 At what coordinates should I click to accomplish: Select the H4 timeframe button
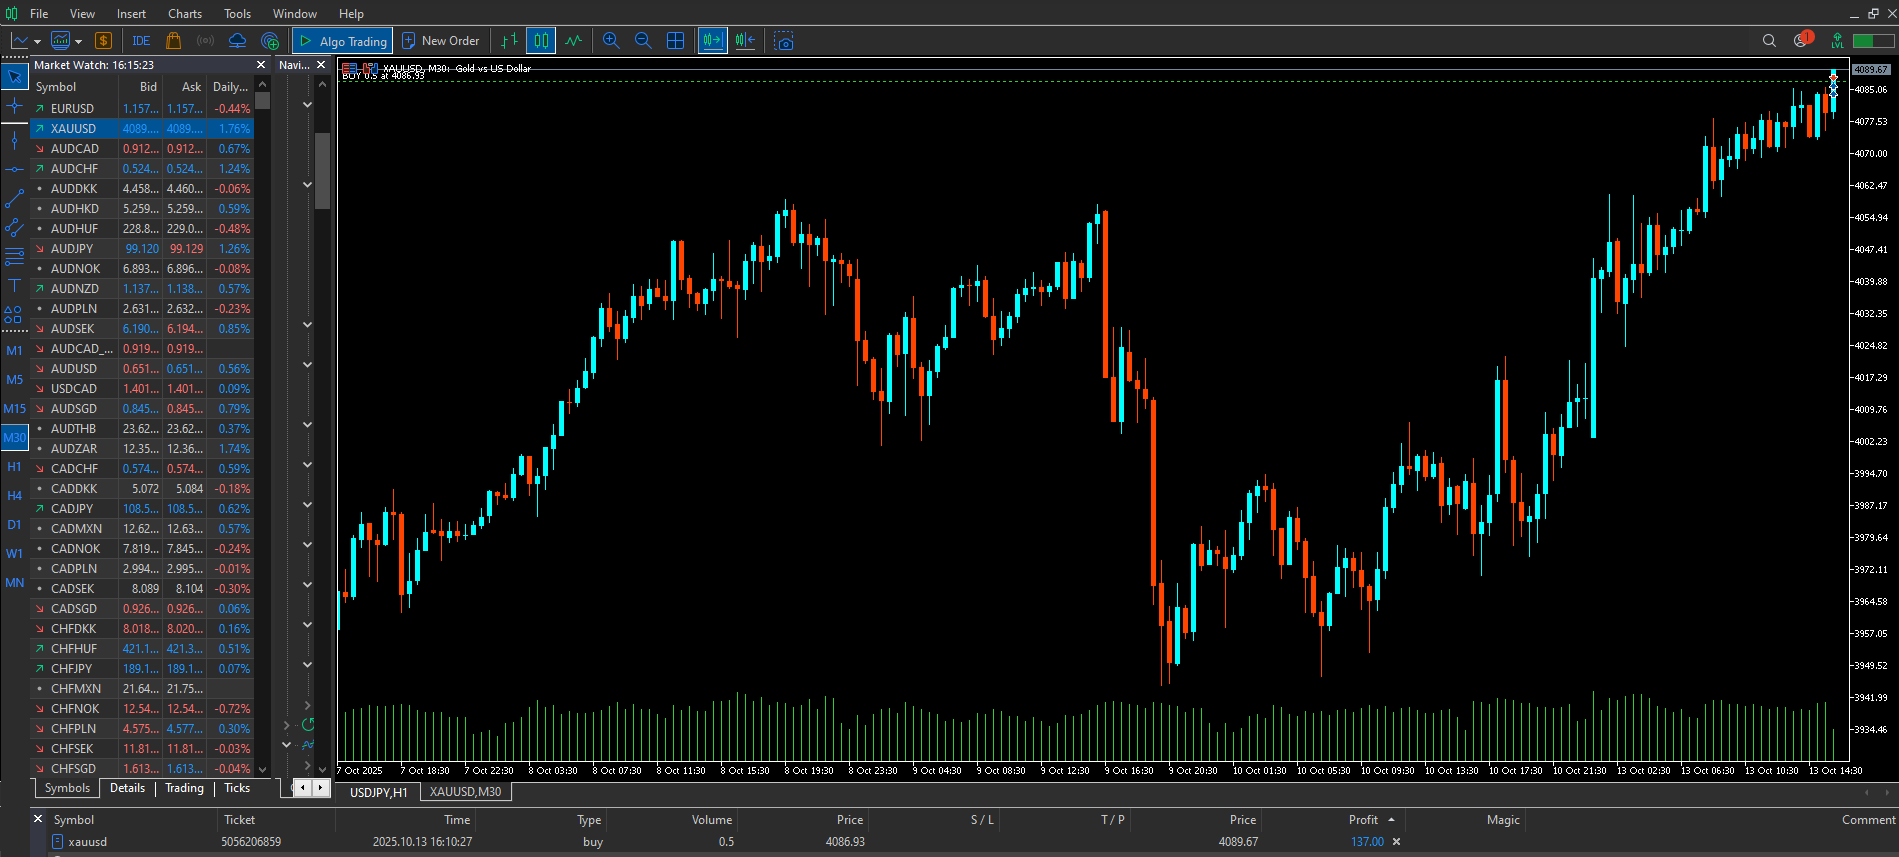tap(14, 495)
